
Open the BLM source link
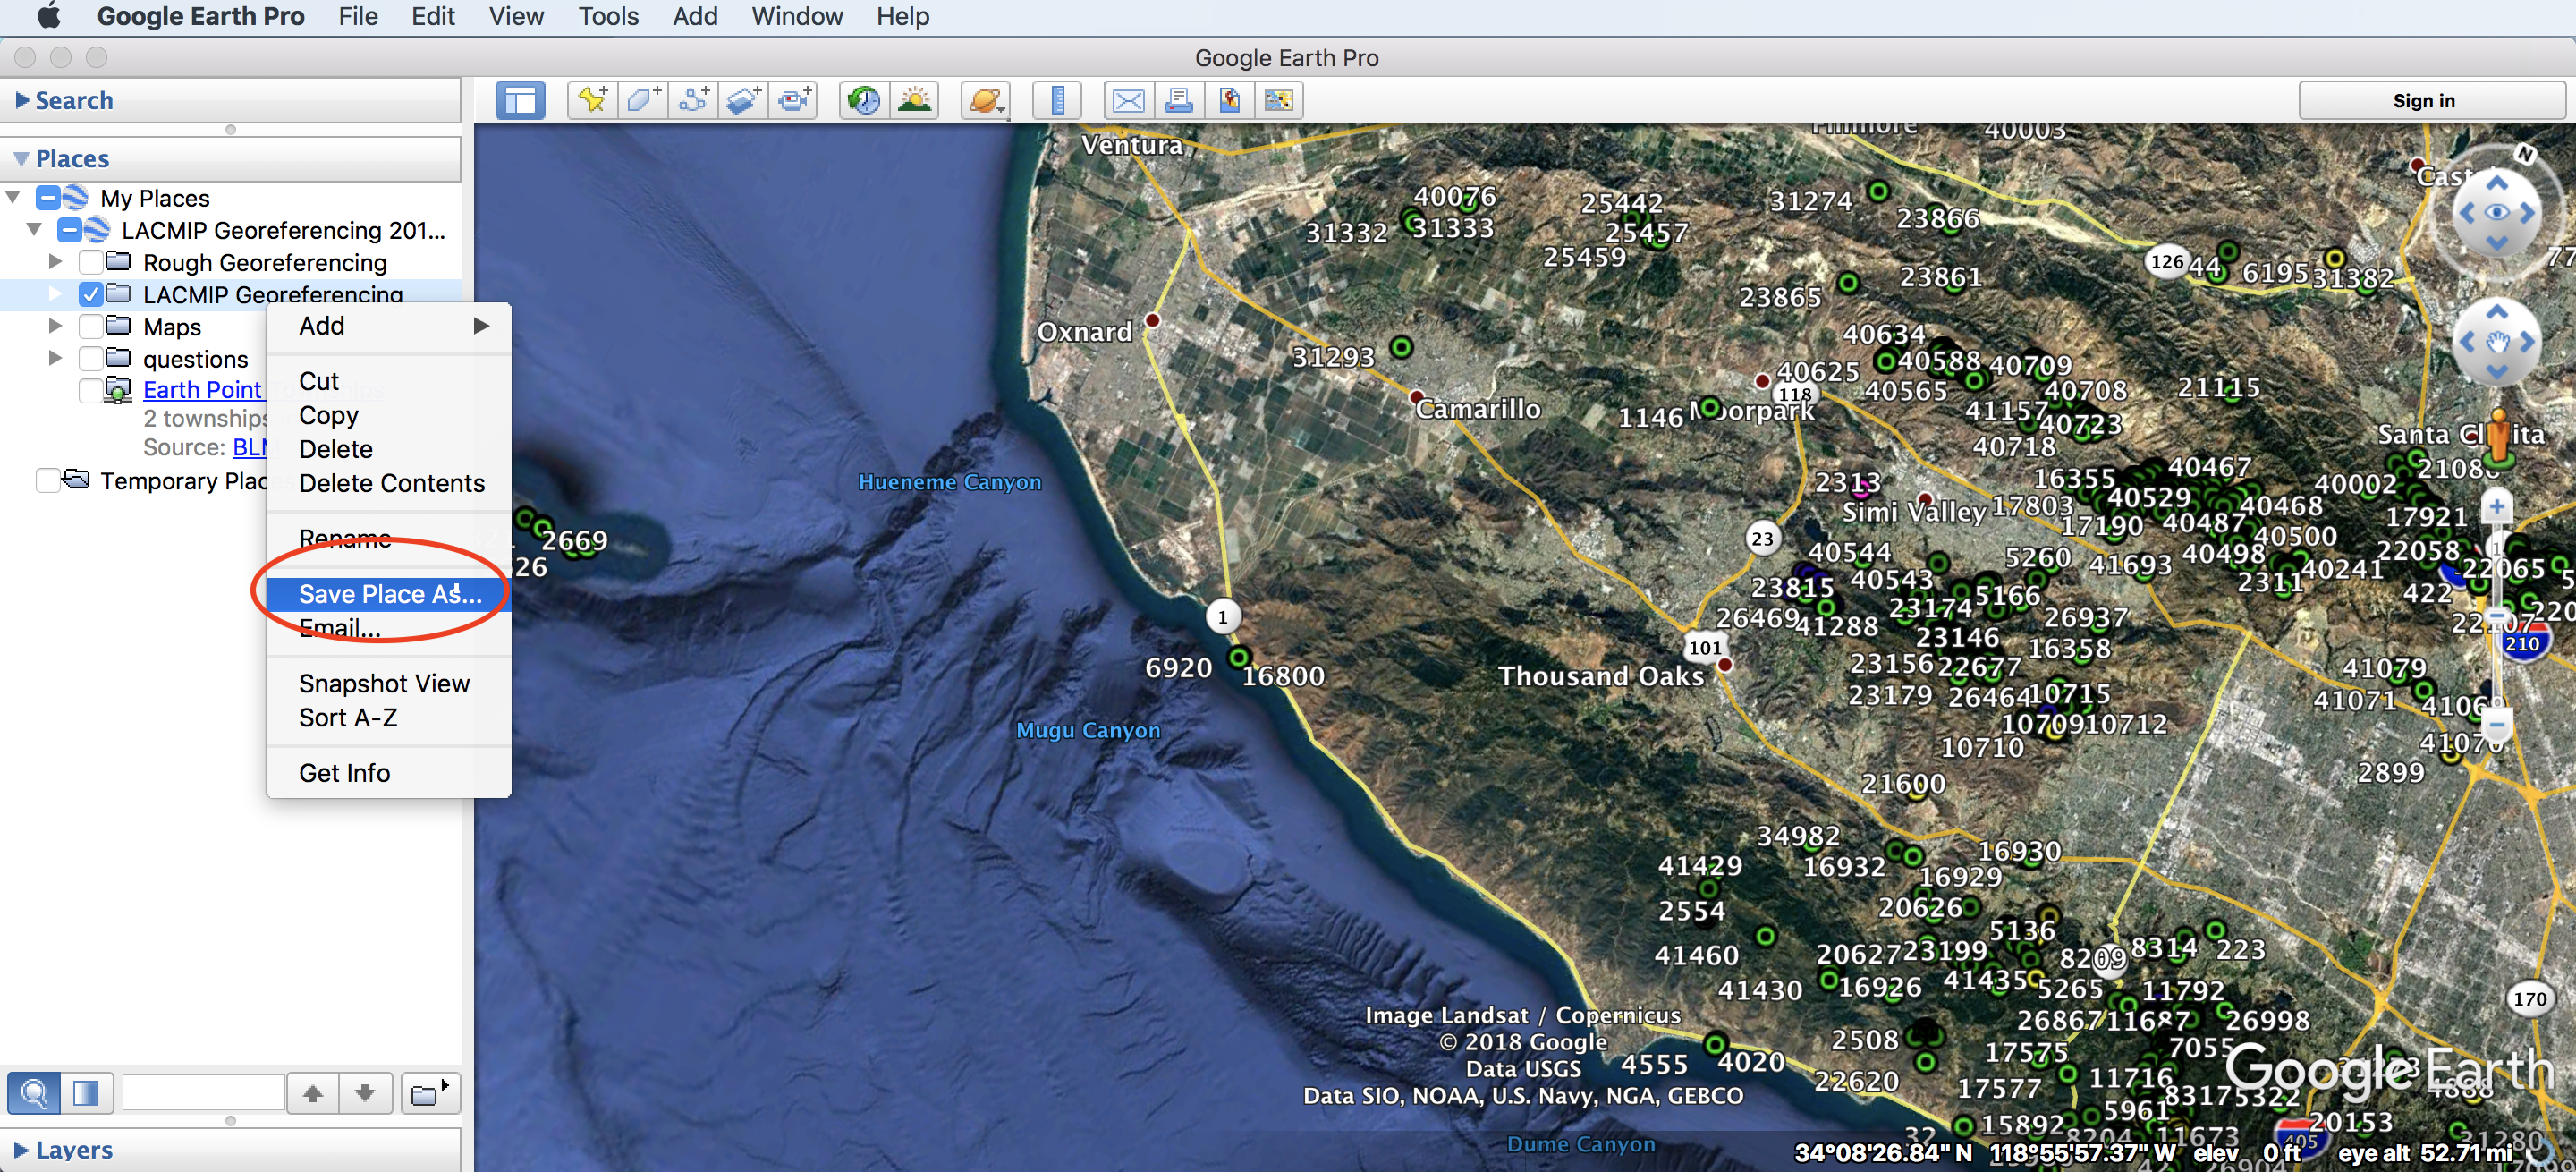coord(249,447)
